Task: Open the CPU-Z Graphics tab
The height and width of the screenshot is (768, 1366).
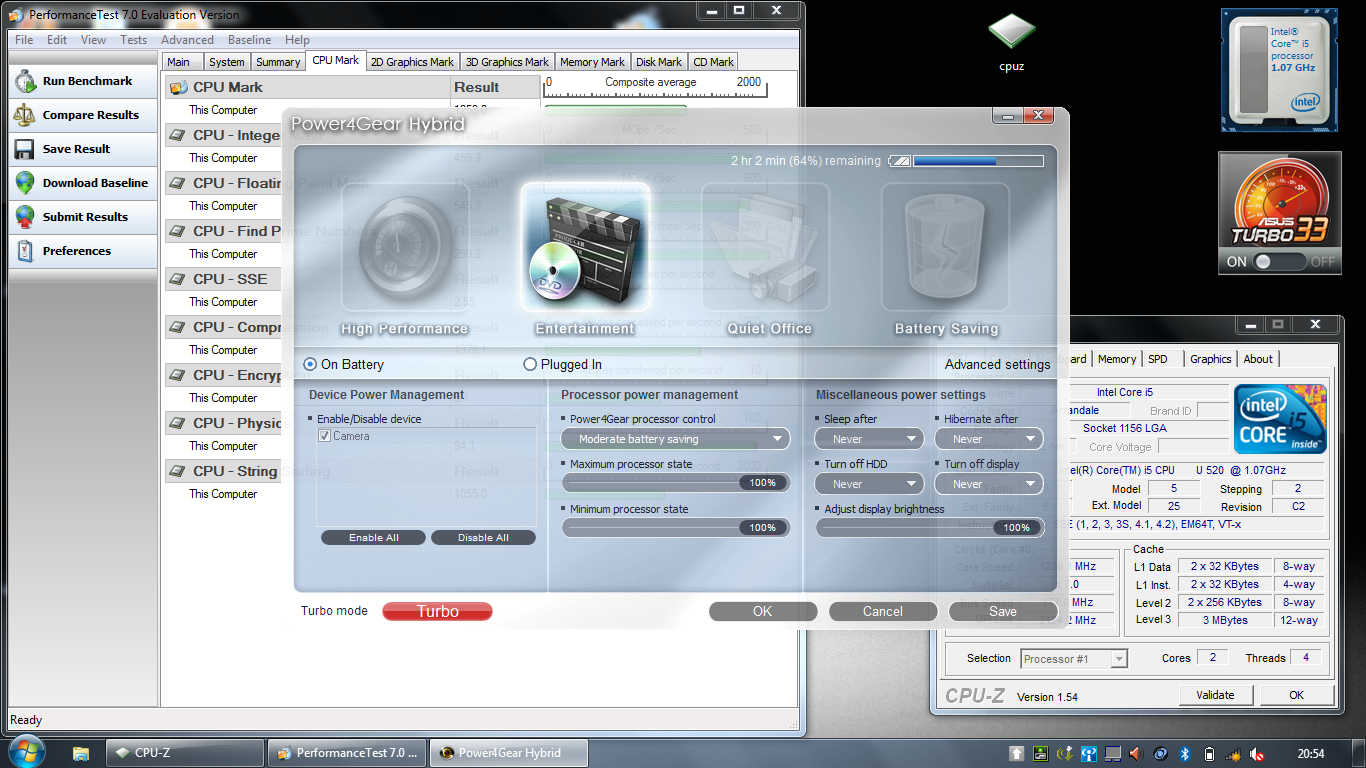Action: click(1210, 359)
